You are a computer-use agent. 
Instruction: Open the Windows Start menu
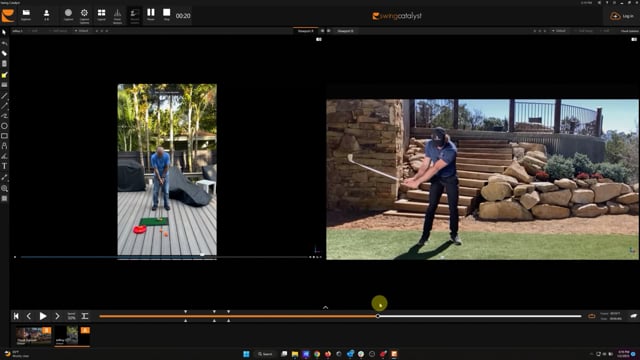(x=246, y=354)
